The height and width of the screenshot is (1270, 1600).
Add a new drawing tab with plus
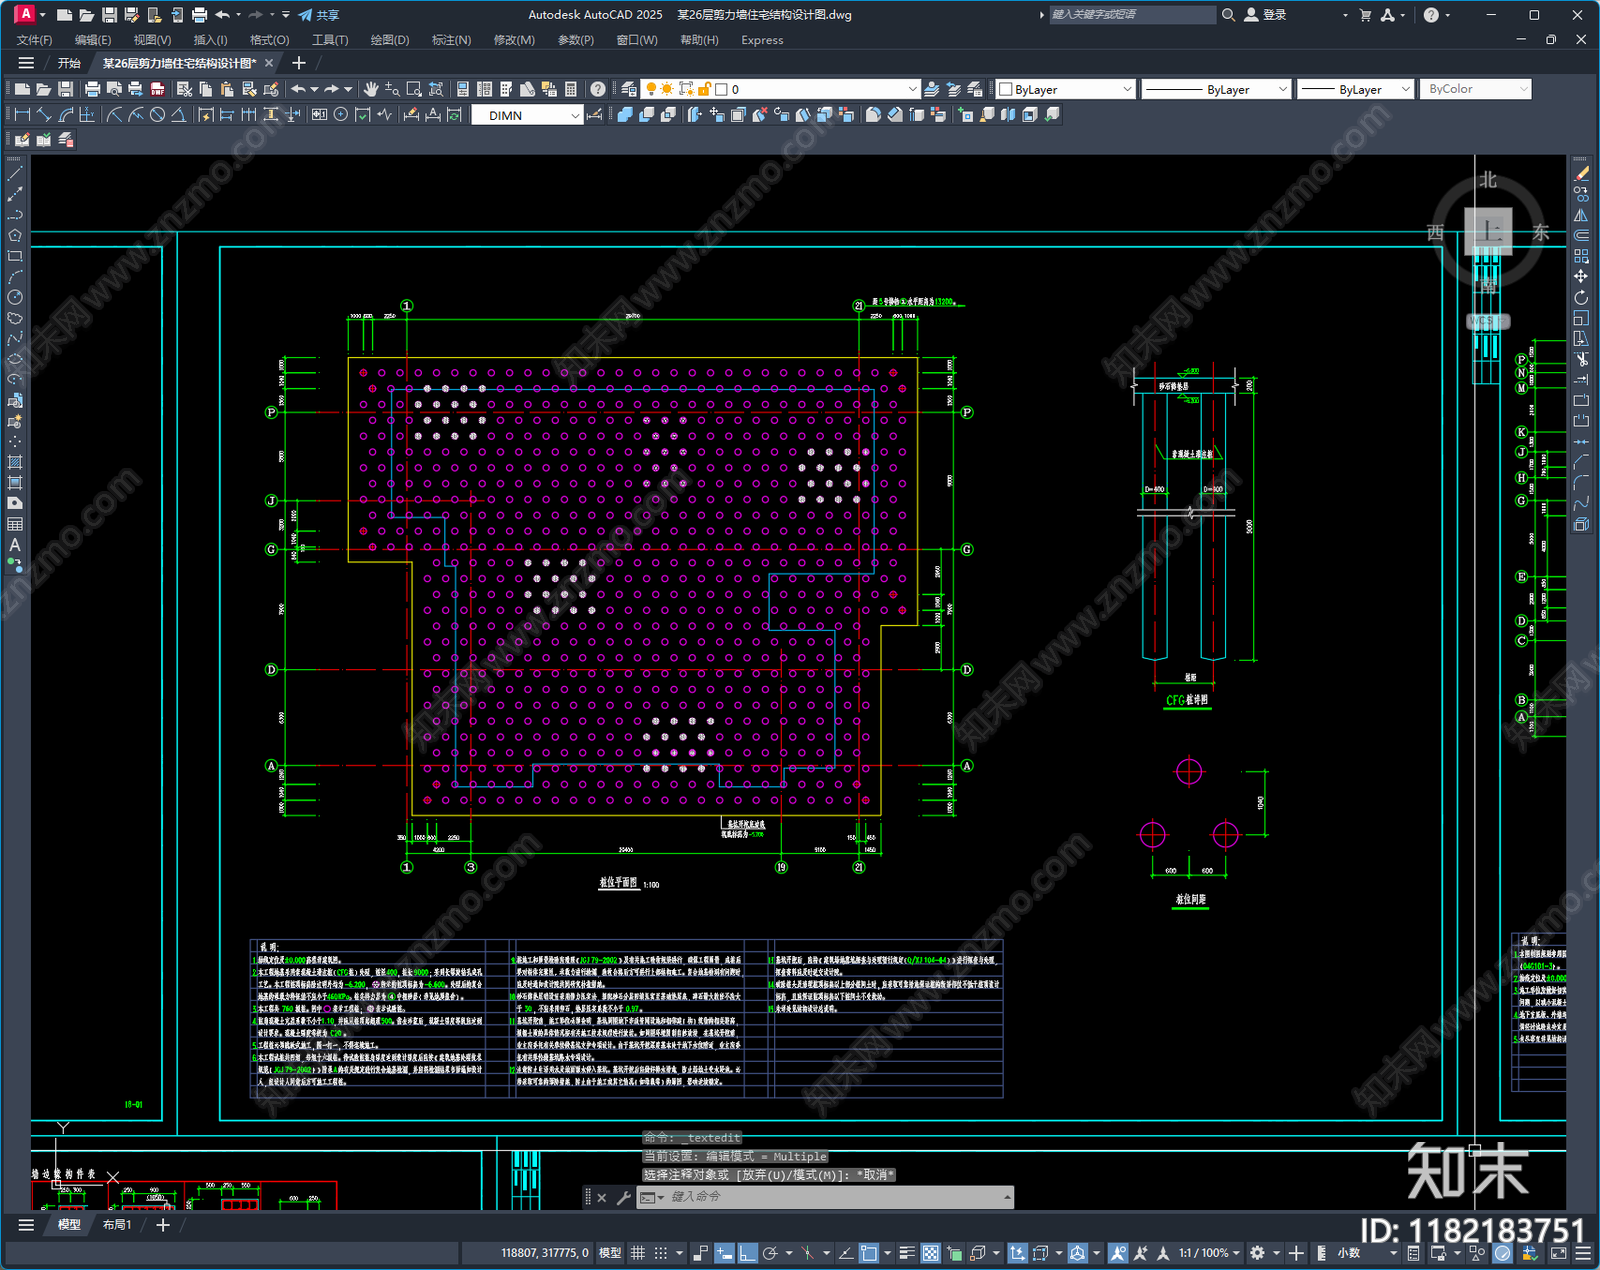[298, 63]
